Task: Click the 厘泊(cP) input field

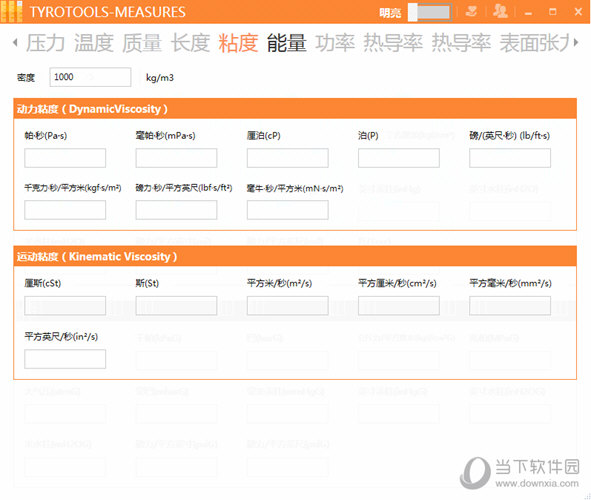Action: [288, 158]
